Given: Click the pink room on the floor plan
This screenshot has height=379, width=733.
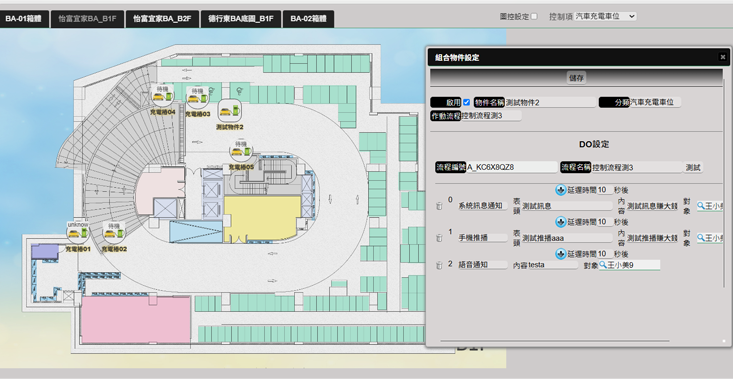Looking at the screenshot, I should click(135, 320).
